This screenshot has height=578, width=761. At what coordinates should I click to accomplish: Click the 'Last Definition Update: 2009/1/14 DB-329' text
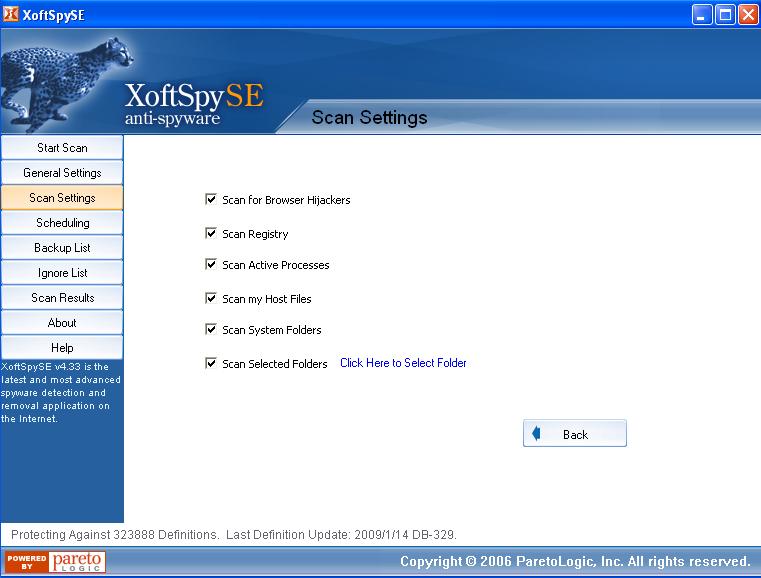(x=341, y=535)
